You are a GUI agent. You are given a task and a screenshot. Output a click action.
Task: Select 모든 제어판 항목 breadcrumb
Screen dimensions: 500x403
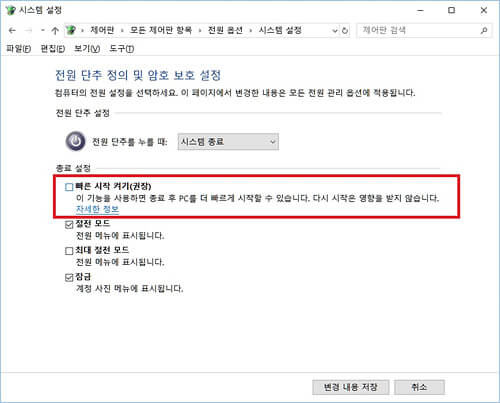pyautogui.click(x=161, y=30)
